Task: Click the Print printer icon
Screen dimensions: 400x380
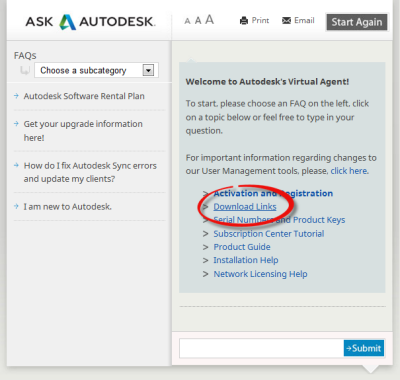Action: coord(244,21)
